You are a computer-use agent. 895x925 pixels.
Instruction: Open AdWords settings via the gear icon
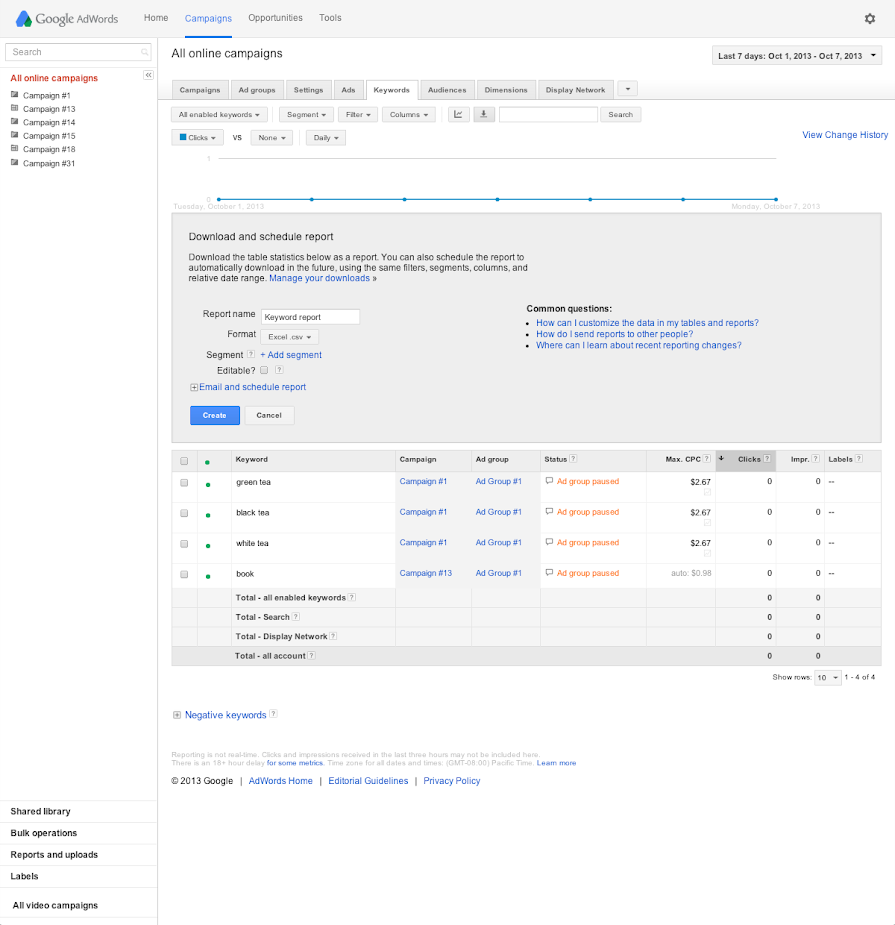(x=869, y=18)
